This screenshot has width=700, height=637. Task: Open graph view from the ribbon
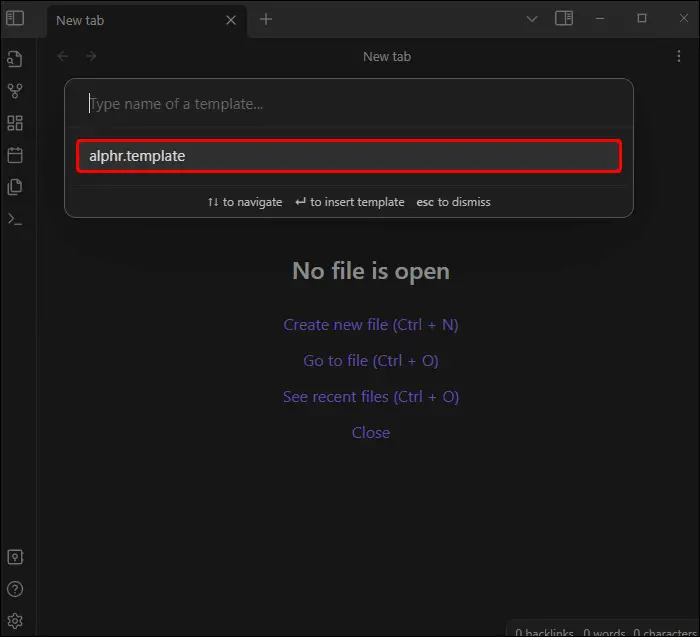point(15,91)
